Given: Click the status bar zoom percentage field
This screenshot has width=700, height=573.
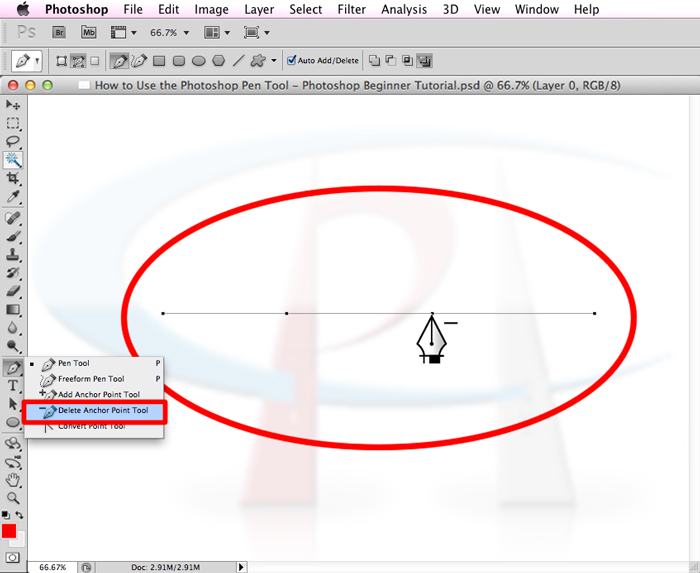Looking at the screenshot, I should 52,567.
